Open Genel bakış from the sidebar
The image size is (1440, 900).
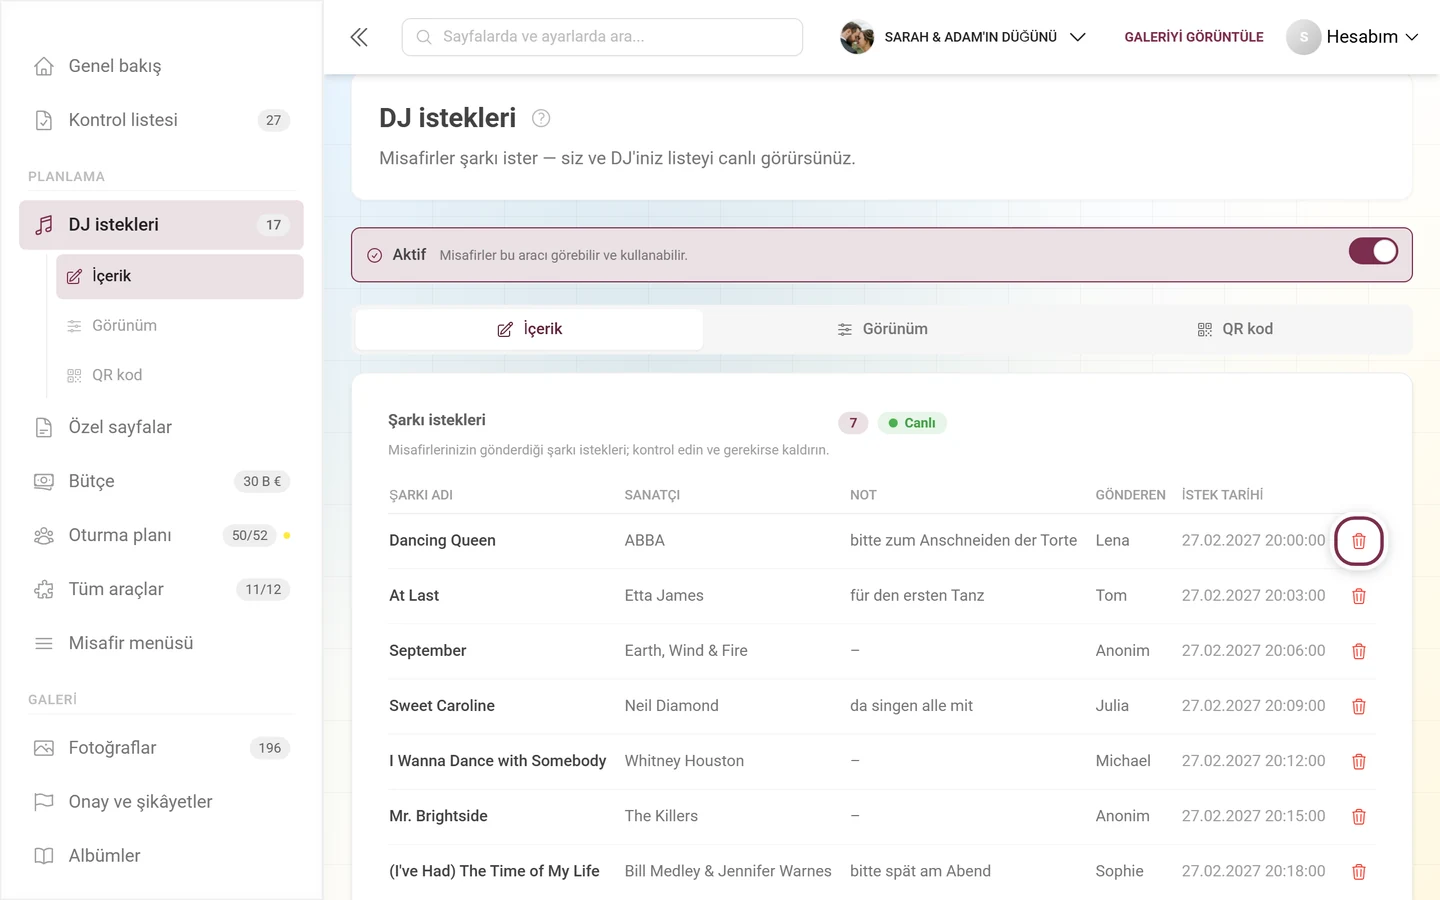point(161,66)
